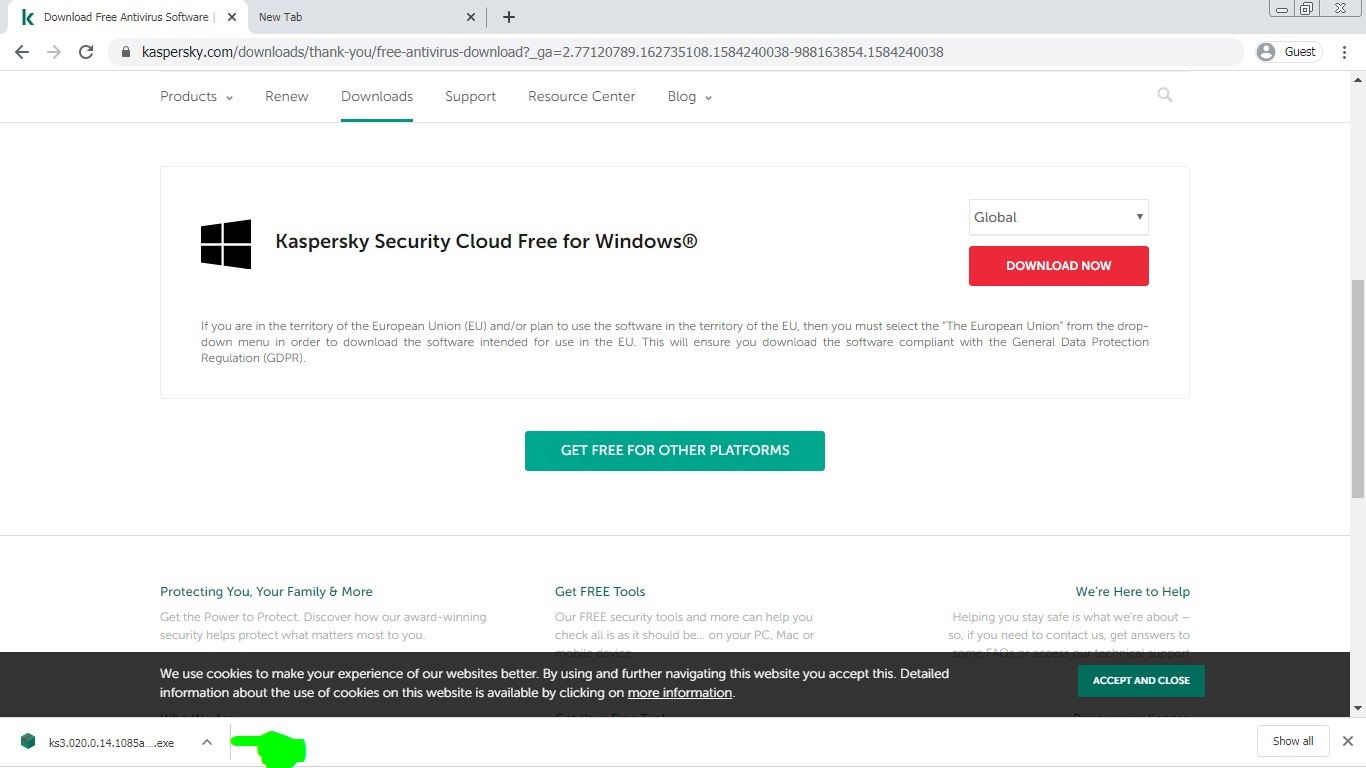
Task: Open the Downloads nav item
Action: pyautogui.click(x=377, y=97)
